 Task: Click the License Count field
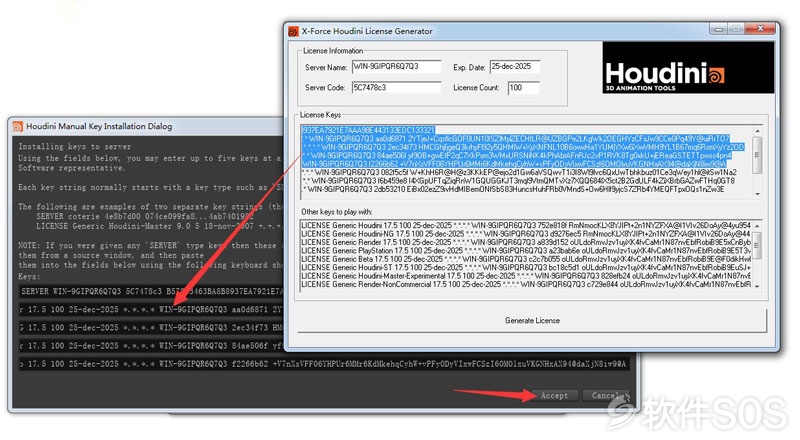tap(523, 87)
